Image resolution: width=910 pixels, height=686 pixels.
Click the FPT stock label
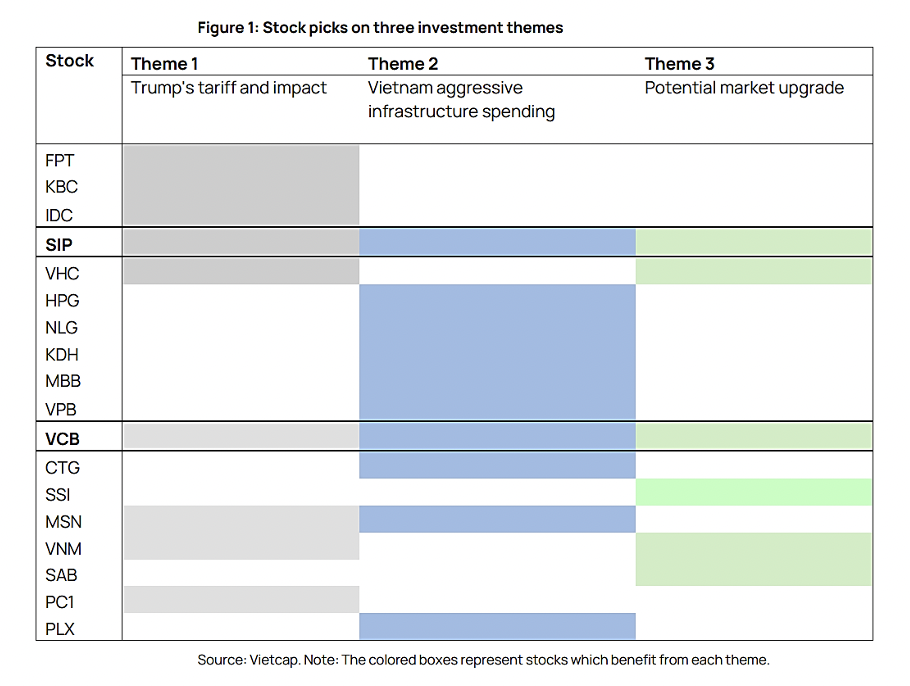click(60, 160)
